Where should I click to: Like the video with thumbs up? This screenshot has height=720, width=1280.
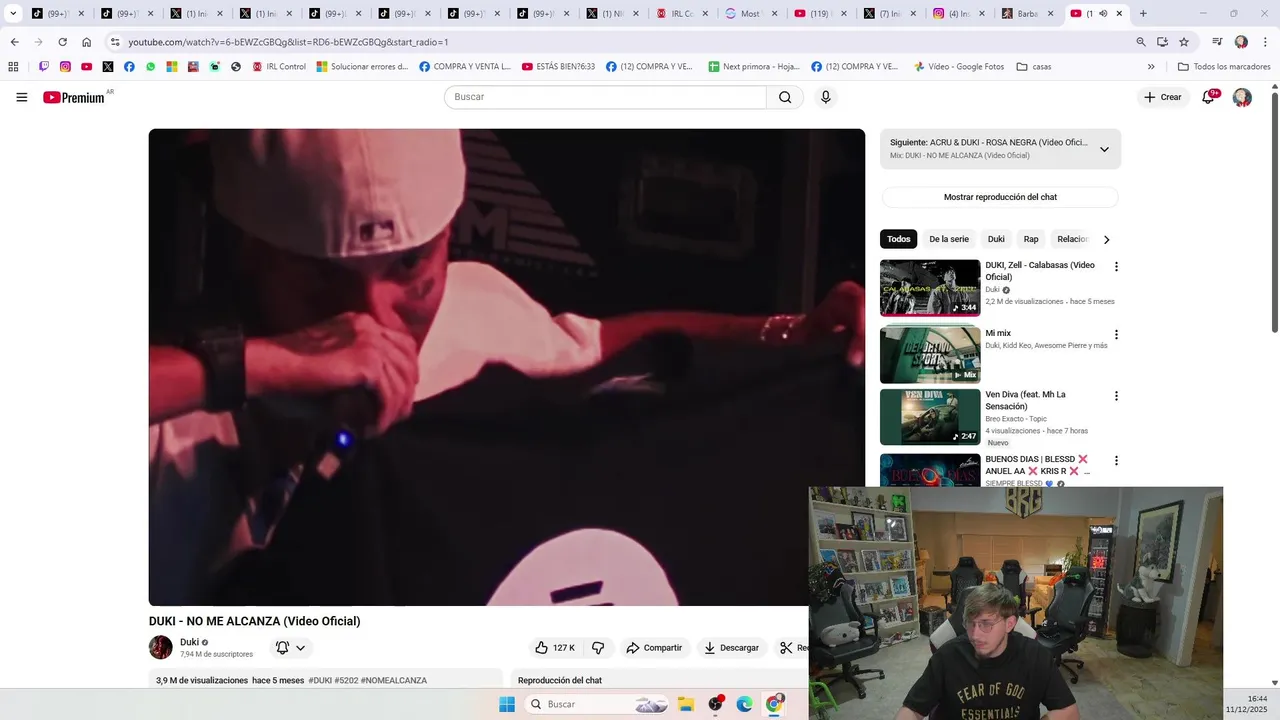pos(555,648)
